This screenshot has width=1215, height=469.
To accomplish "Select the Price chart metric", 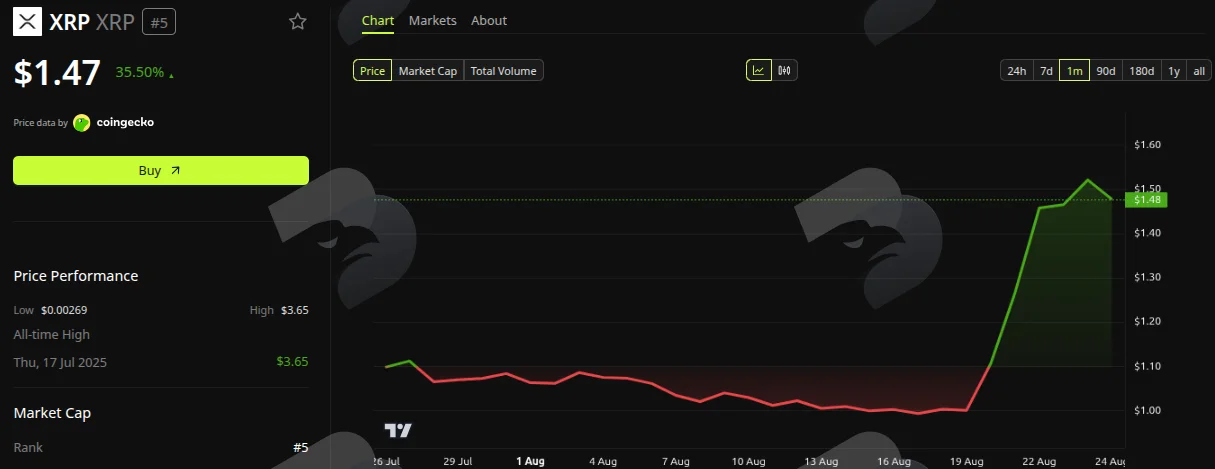I will click(x=372, y=71).
